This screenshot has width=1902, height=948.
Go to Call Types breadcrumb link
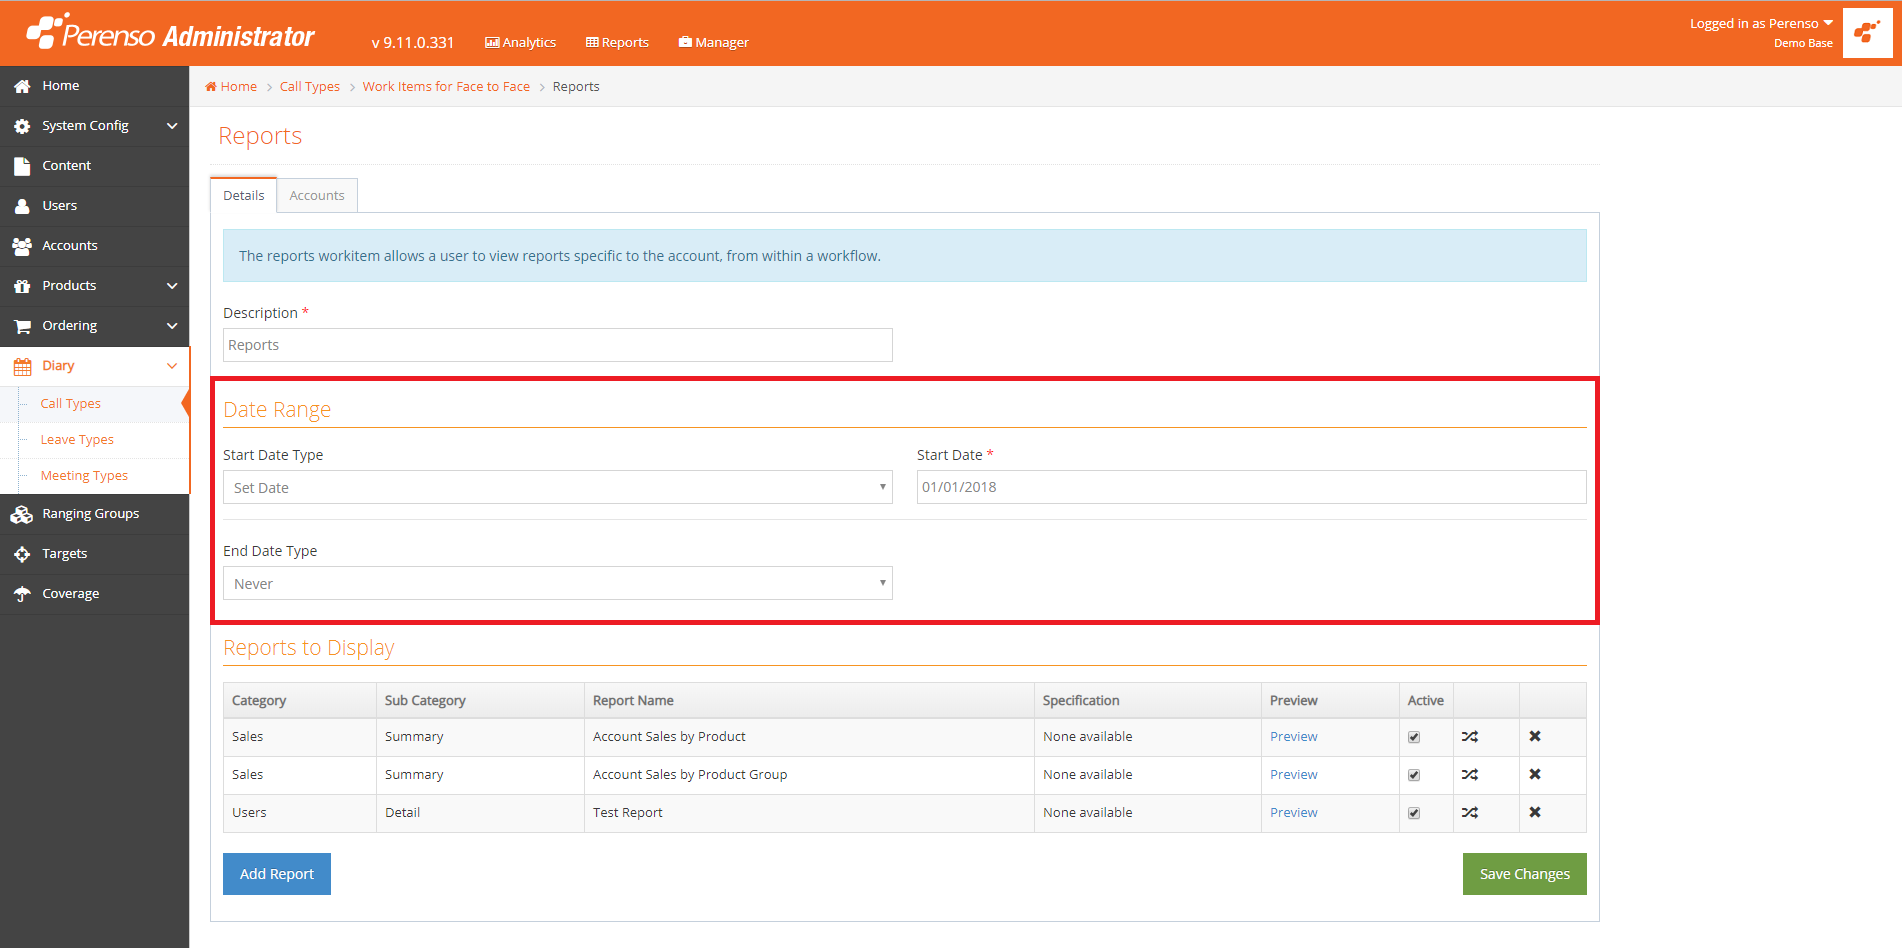310,87
